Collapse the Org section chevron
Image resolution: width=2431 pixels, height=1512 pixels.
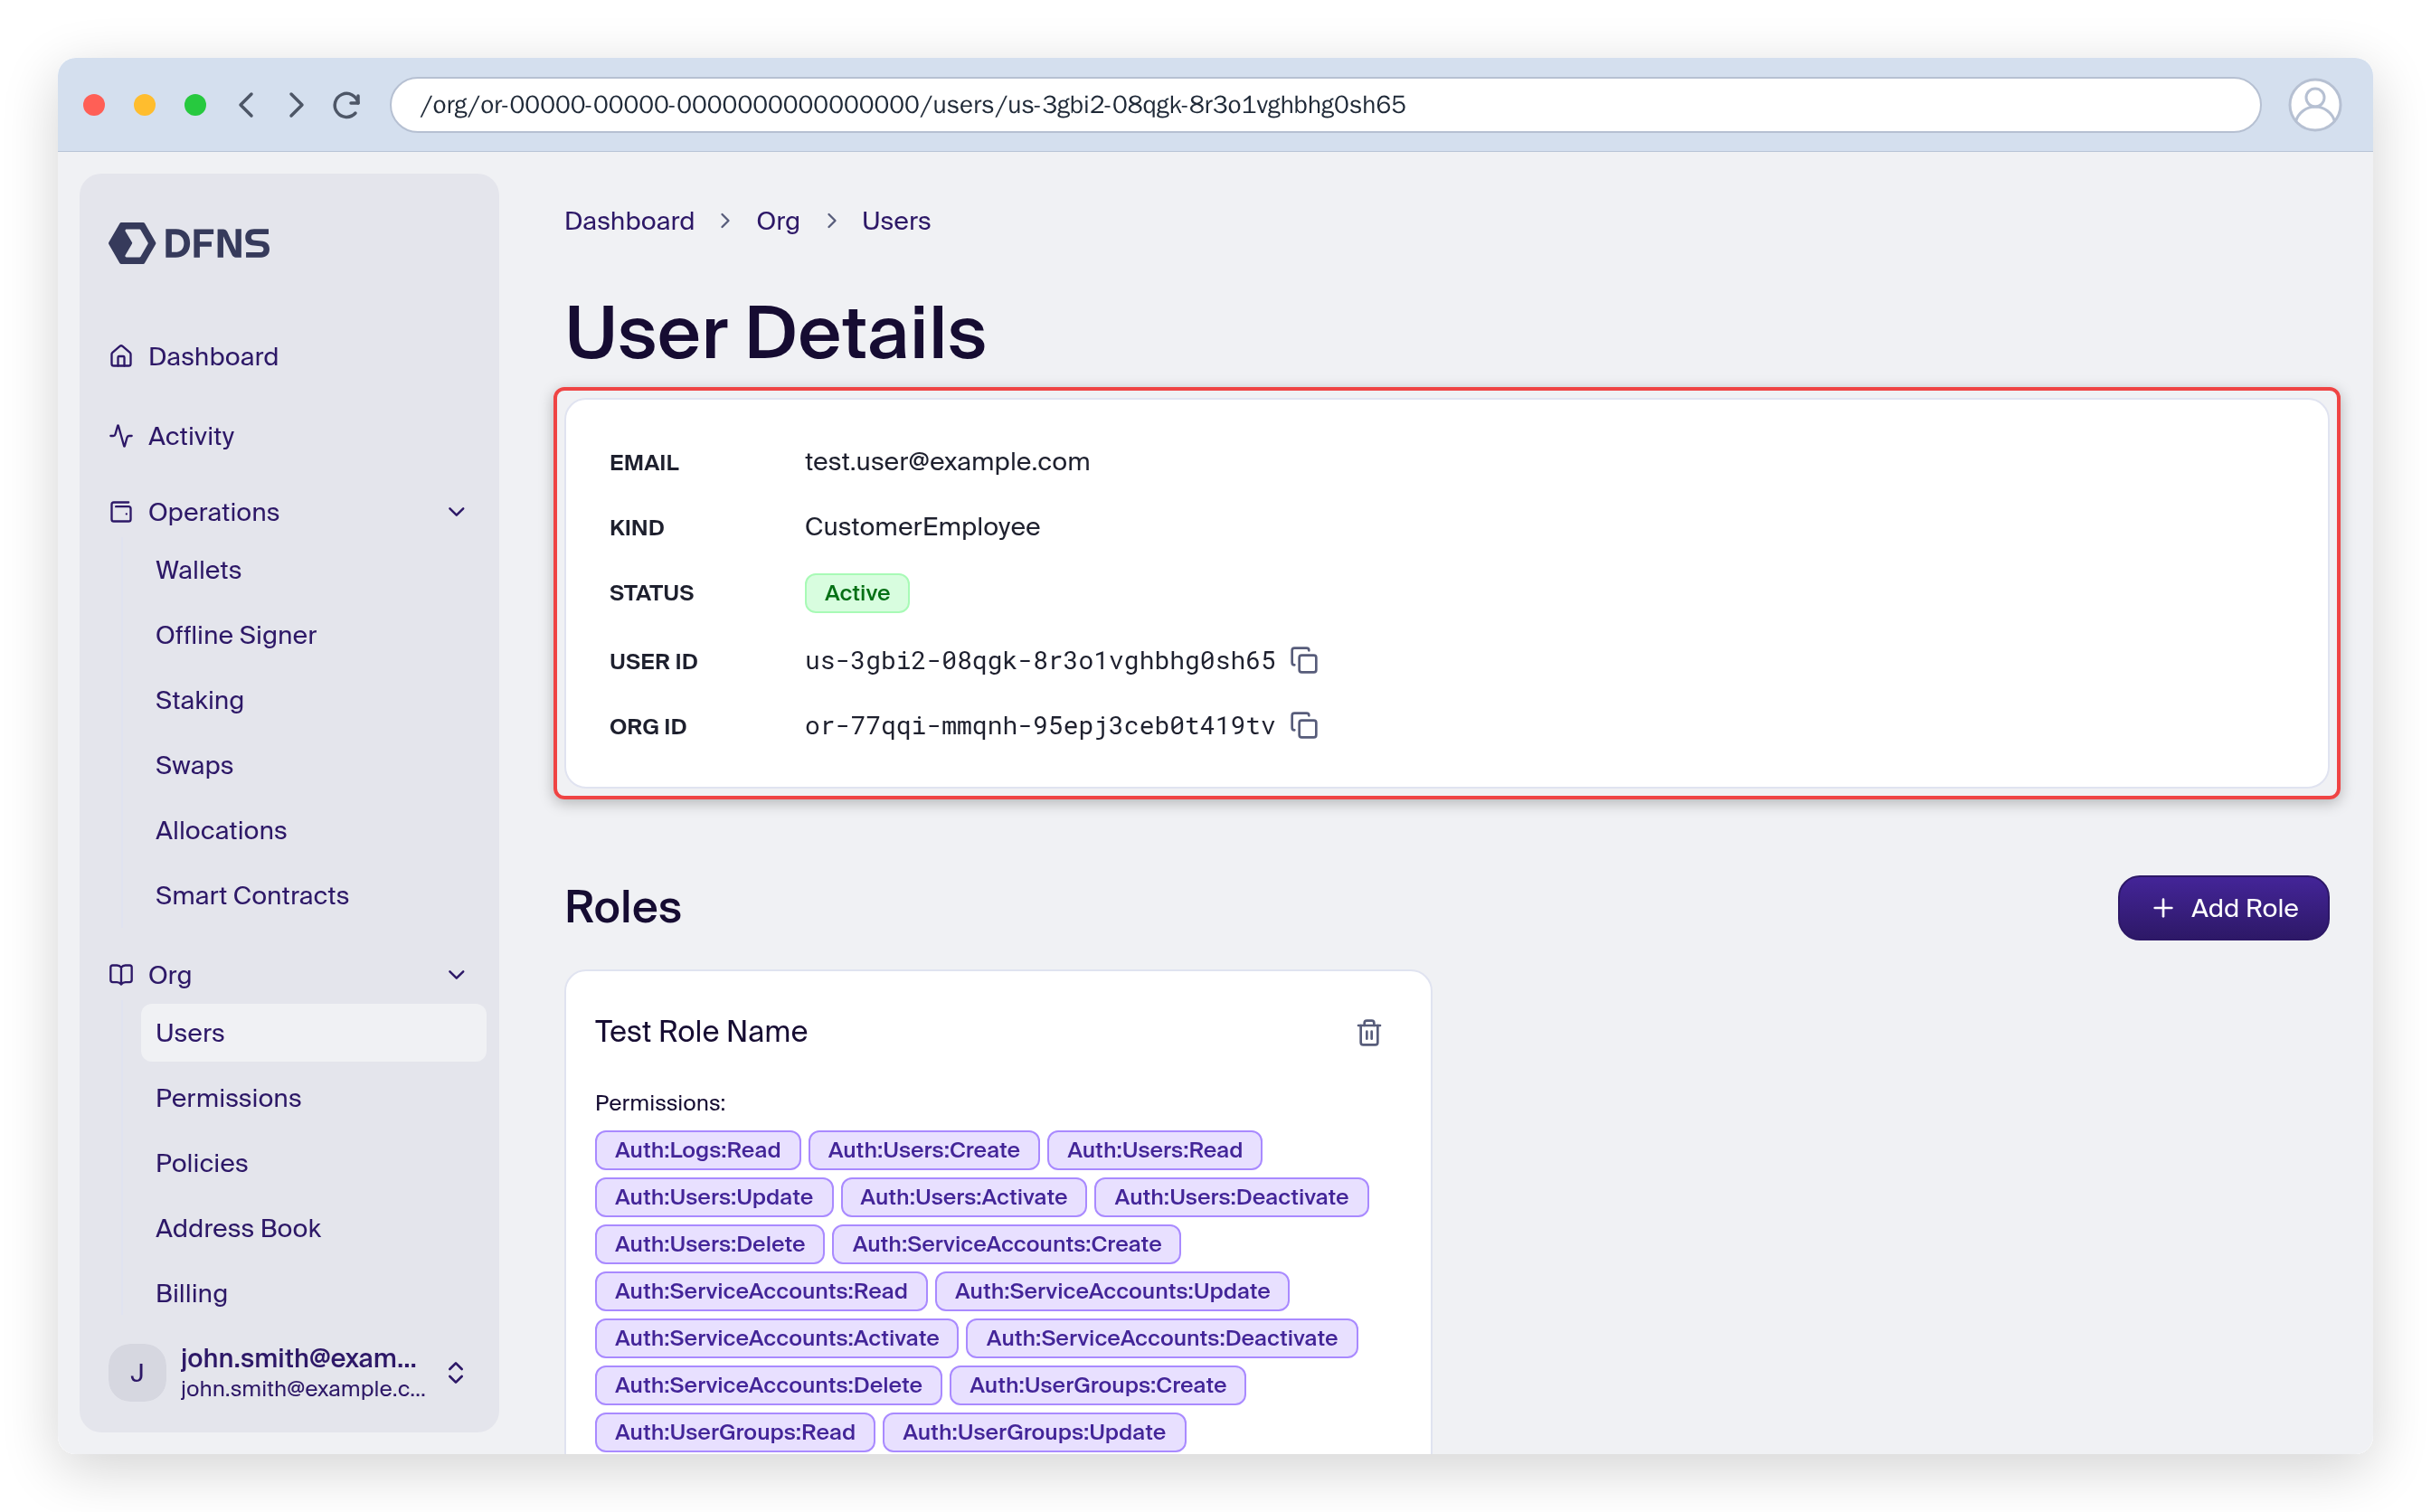[456, 975]
